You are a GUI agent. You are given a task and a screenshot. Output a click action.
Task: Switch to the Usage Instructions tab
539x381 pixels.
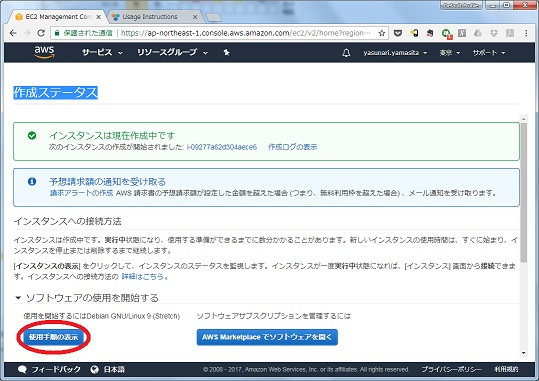pos(153,17)
